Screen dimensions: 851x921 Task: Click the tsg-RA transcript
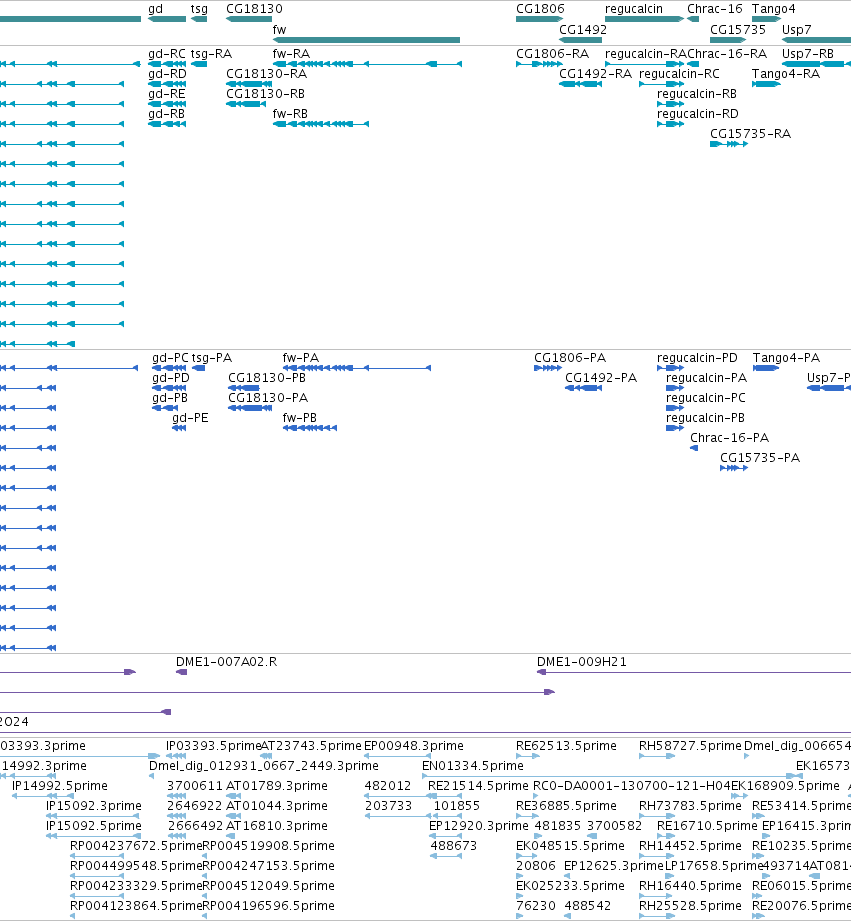coord(199,64)
